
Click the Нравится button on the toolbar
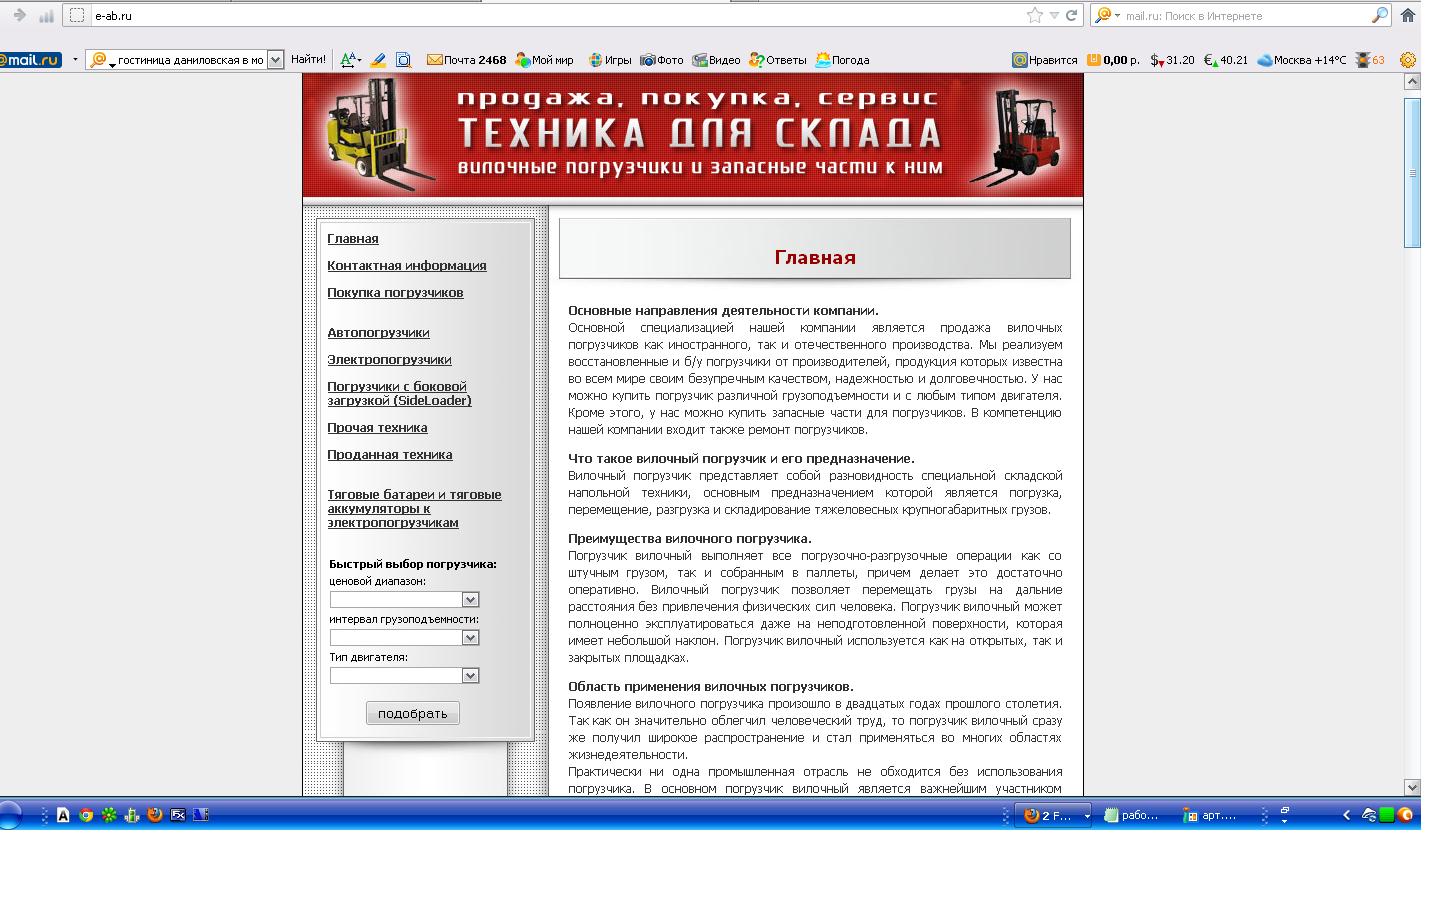point(1045,60)
